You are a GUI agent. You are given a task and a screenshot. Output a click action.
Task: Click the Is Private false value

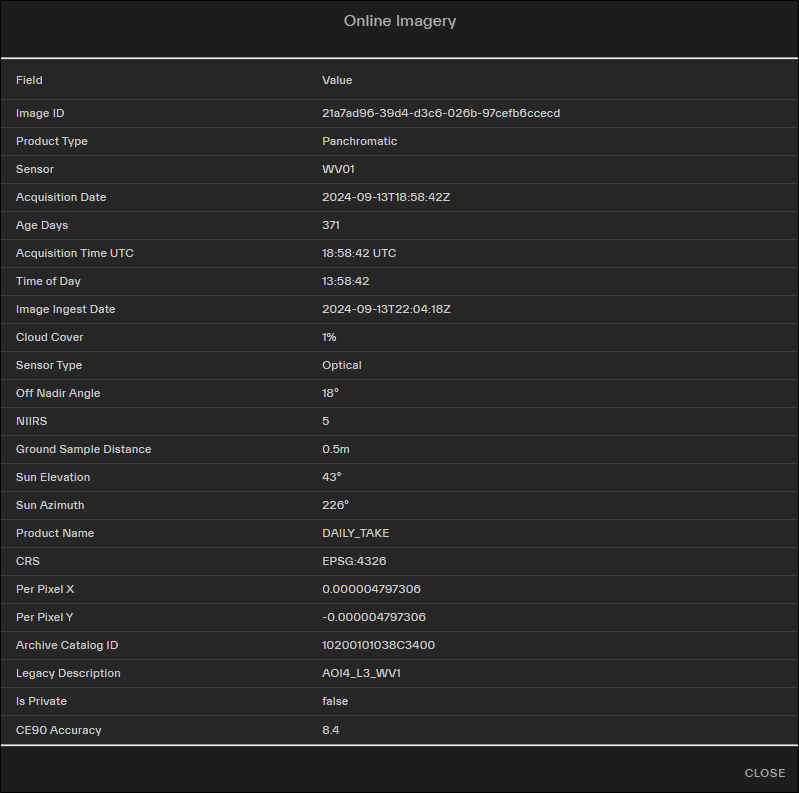334,701
